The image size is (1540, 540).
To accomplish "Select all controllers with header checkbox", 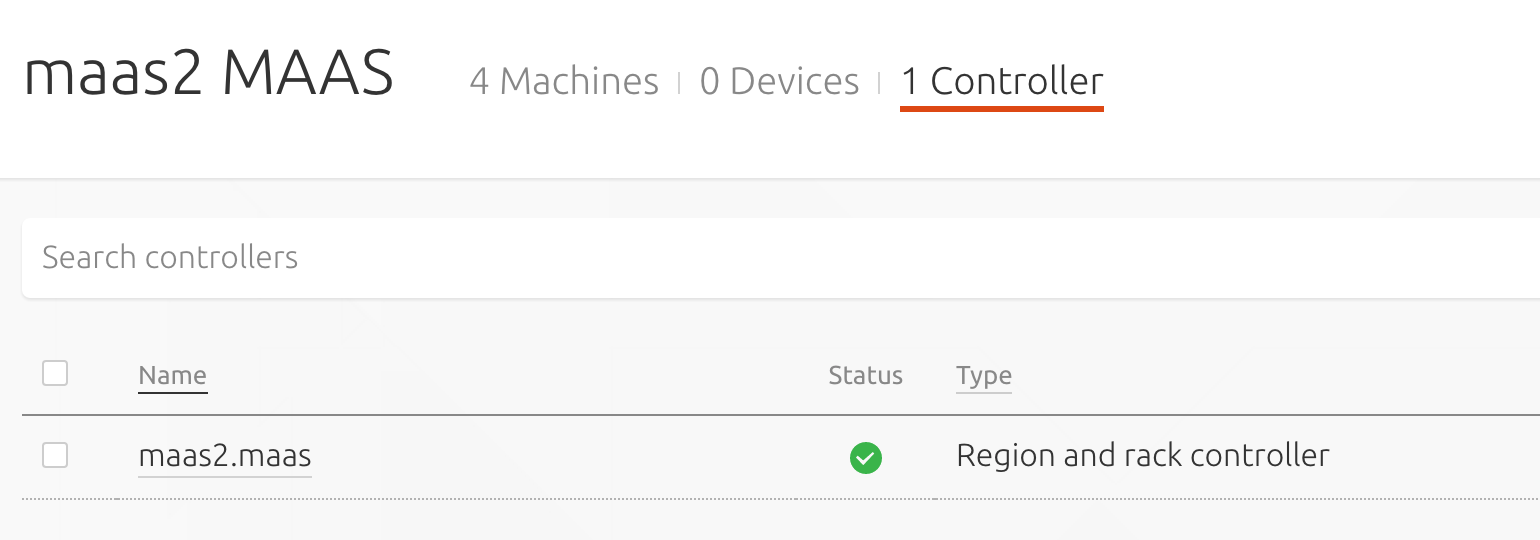I will [55, 374].
